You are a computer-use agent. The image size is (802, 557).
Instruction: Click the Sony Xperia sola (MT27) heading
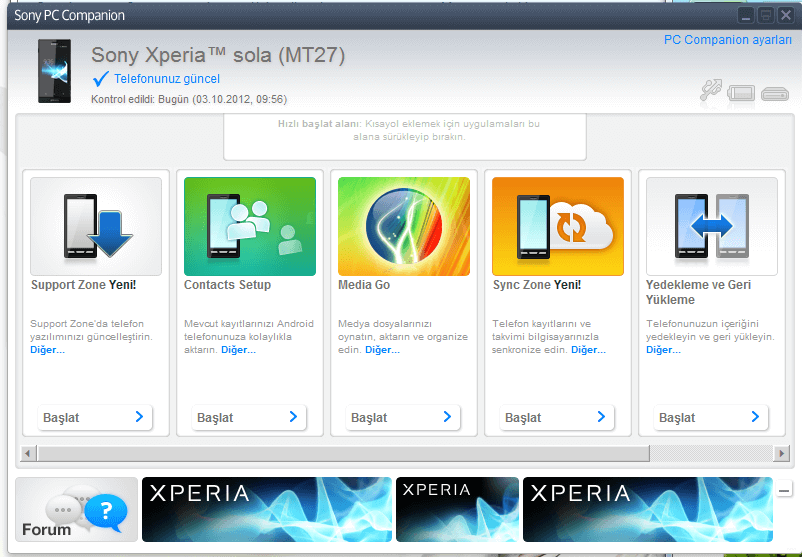click(218, 55)
